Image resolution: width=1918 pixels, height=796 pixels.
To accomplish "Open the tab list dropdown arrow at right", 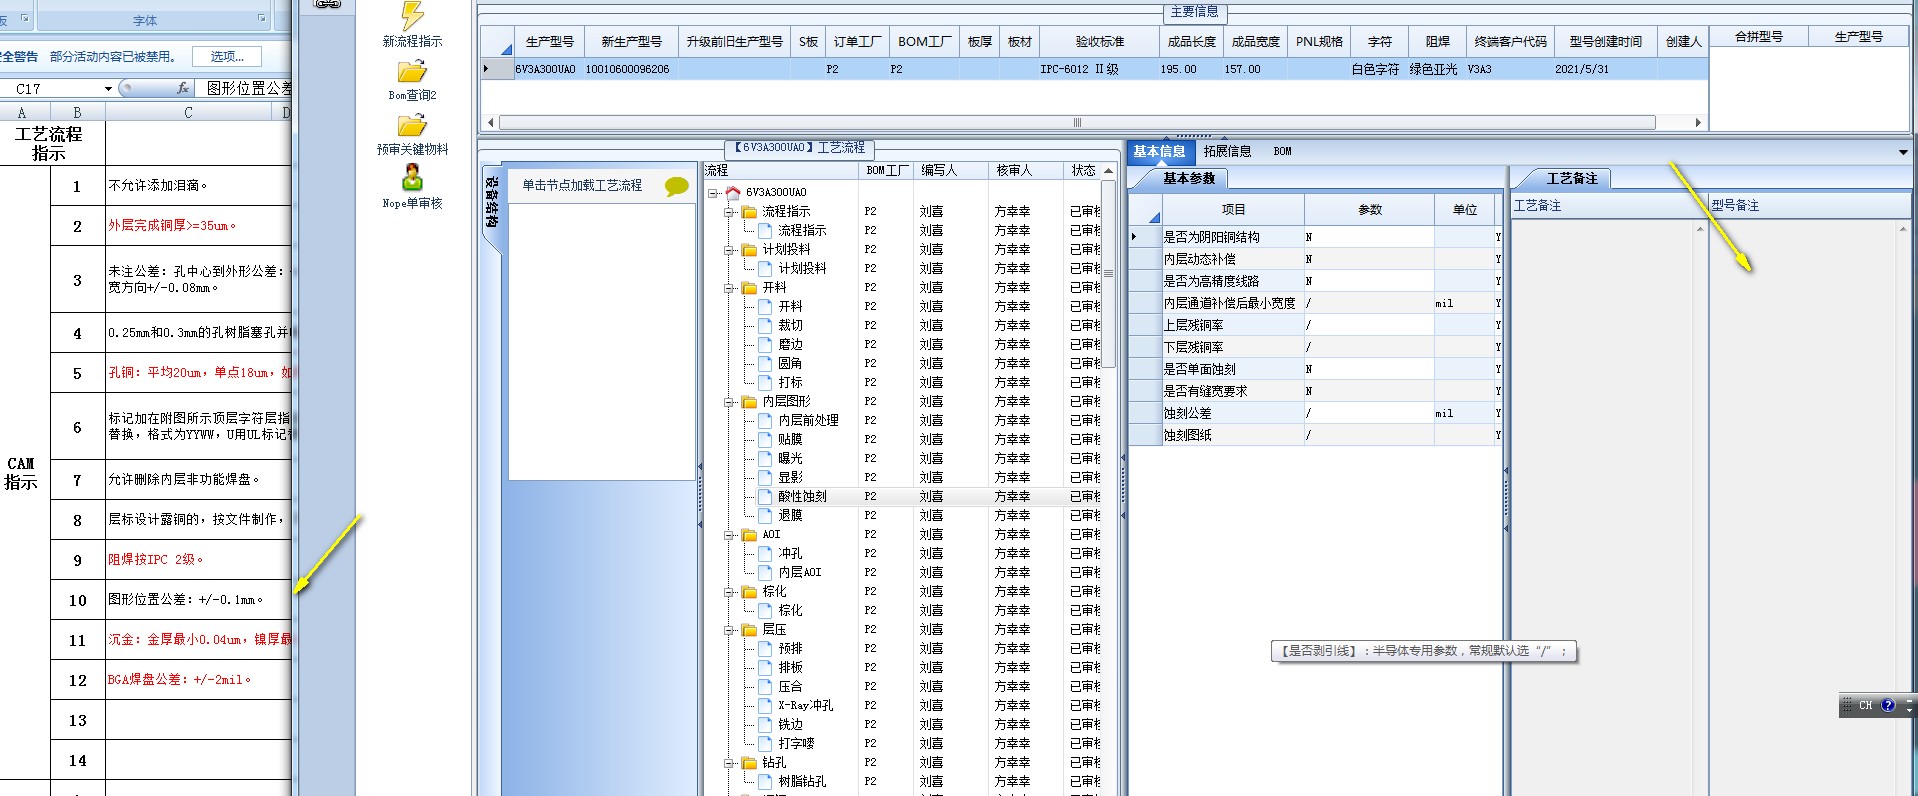I will coord(1903,152).
